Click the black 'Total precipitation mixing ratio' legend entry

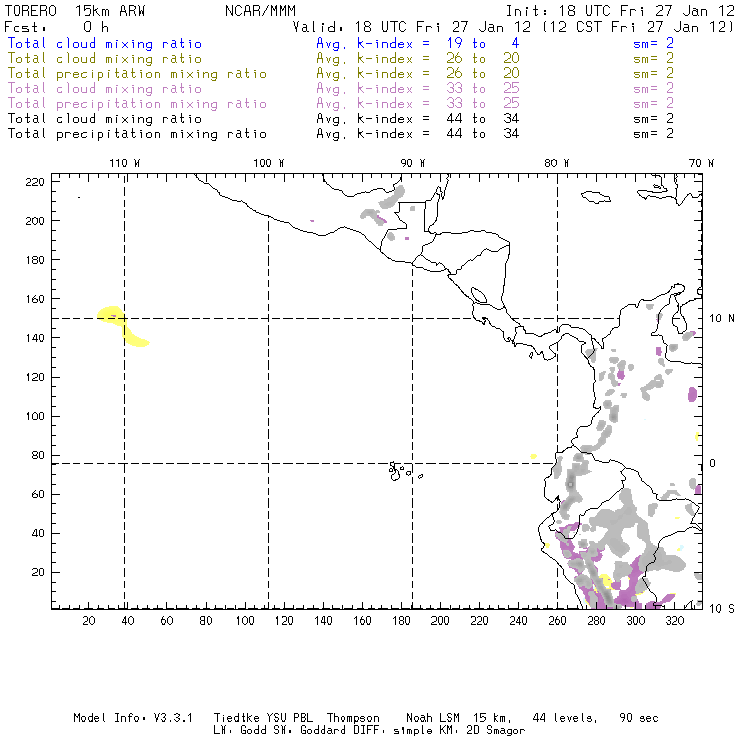coord(137,134)
